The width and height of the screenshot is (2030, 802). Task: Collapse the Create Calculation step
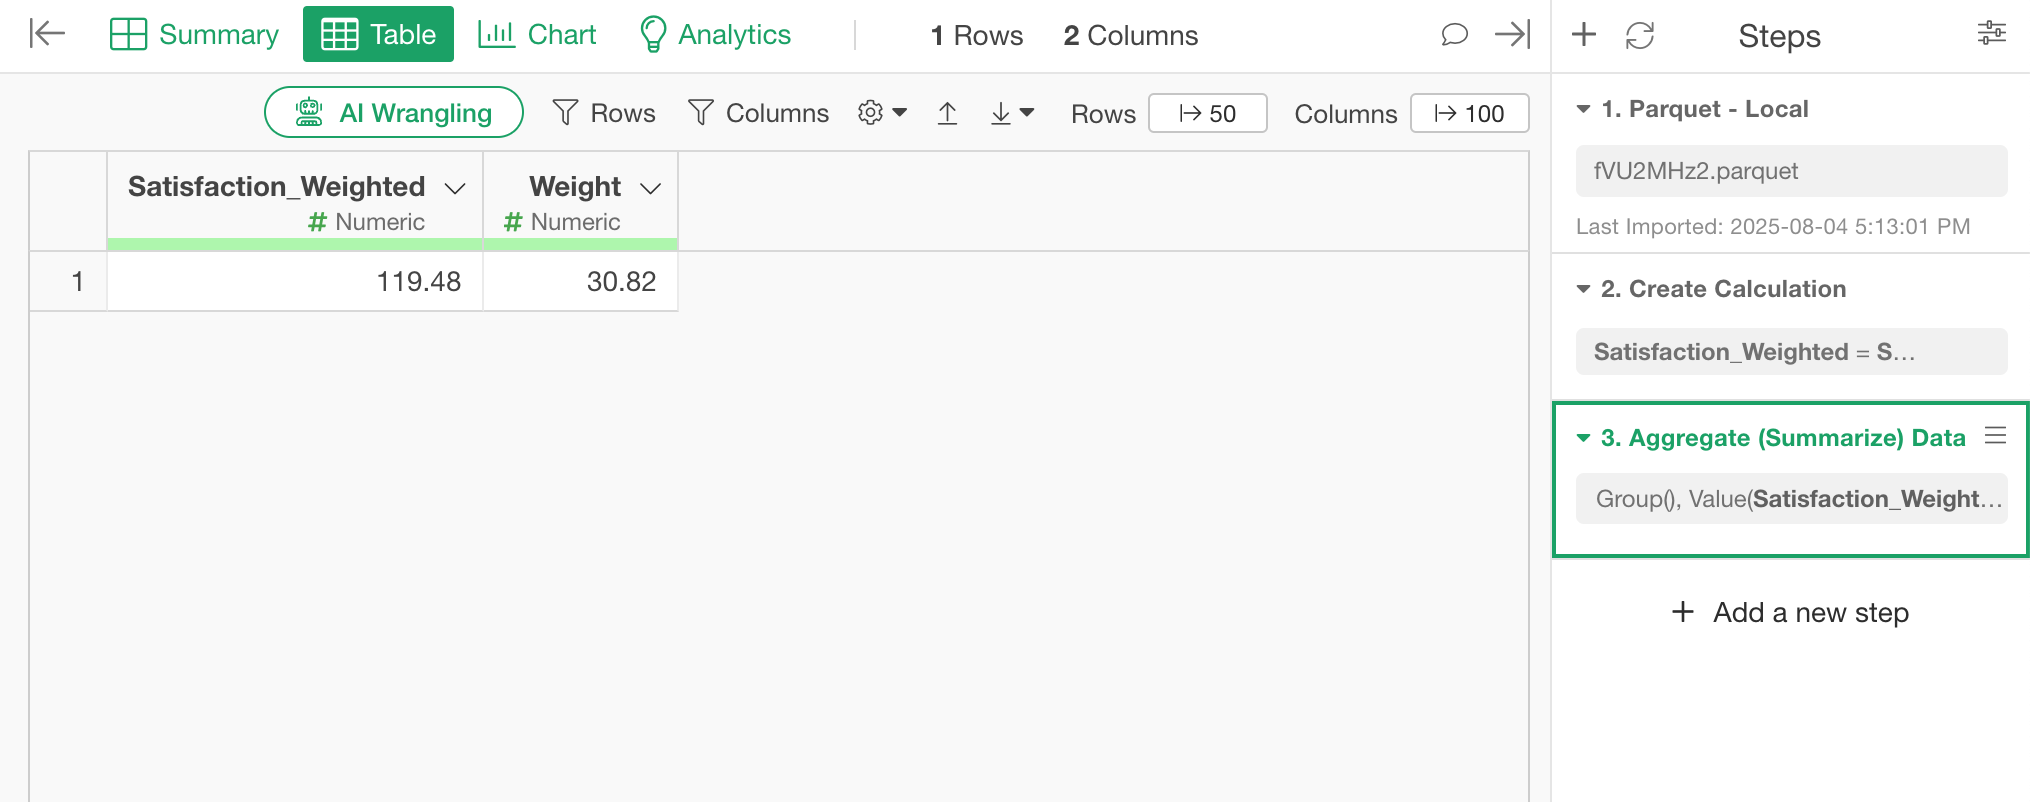point(1583,289)
